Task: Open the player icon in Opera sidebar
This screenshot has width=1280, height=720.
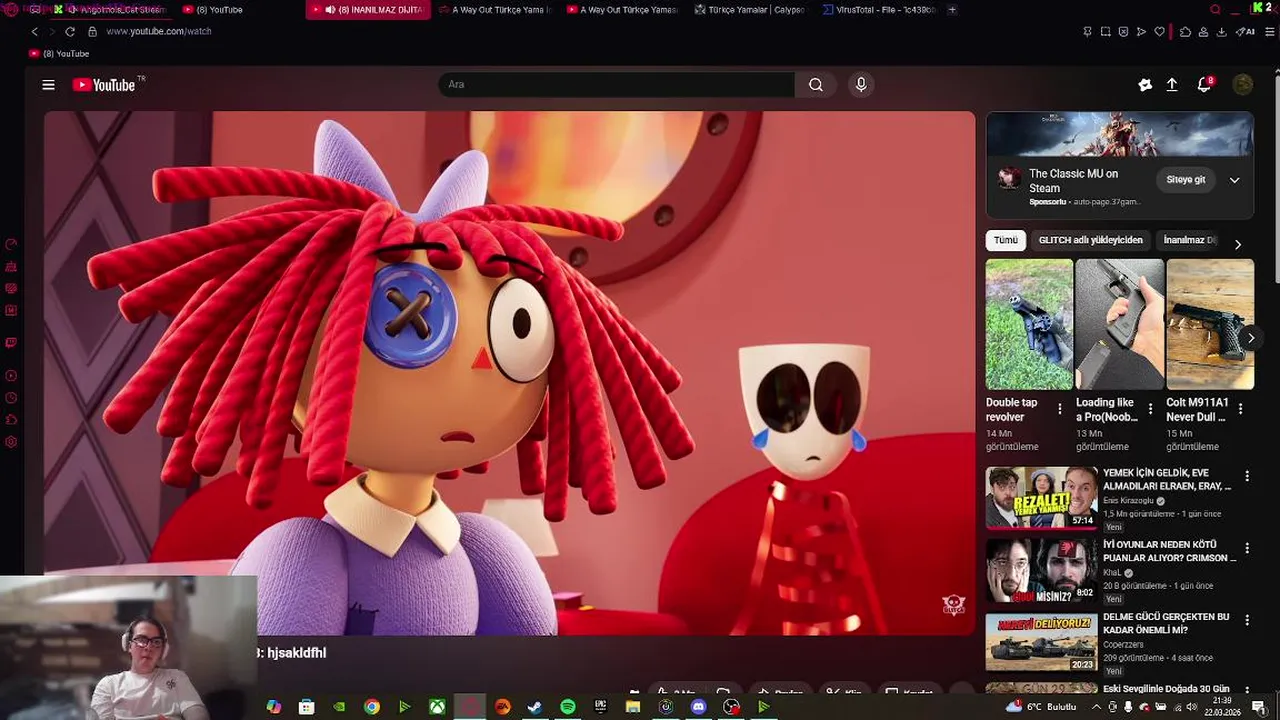Action: 12,375
